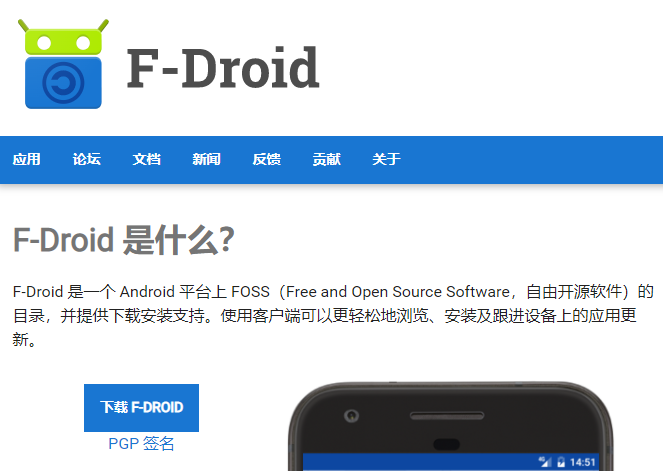
Task: Open the PGP 签名 link
Action: pyautogui.click(x=141, y=444)
